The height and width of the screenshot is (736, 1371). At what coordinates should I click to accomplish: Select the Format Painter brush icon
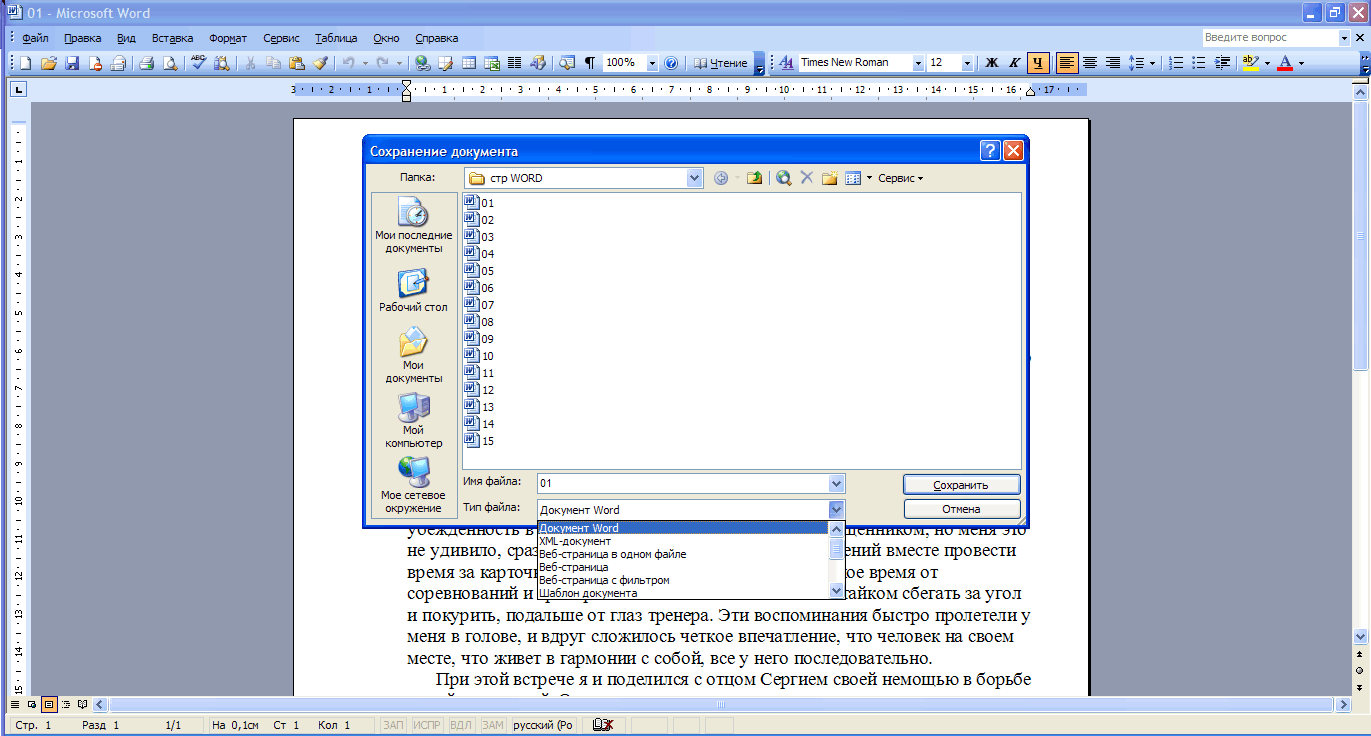coord(320,63)
